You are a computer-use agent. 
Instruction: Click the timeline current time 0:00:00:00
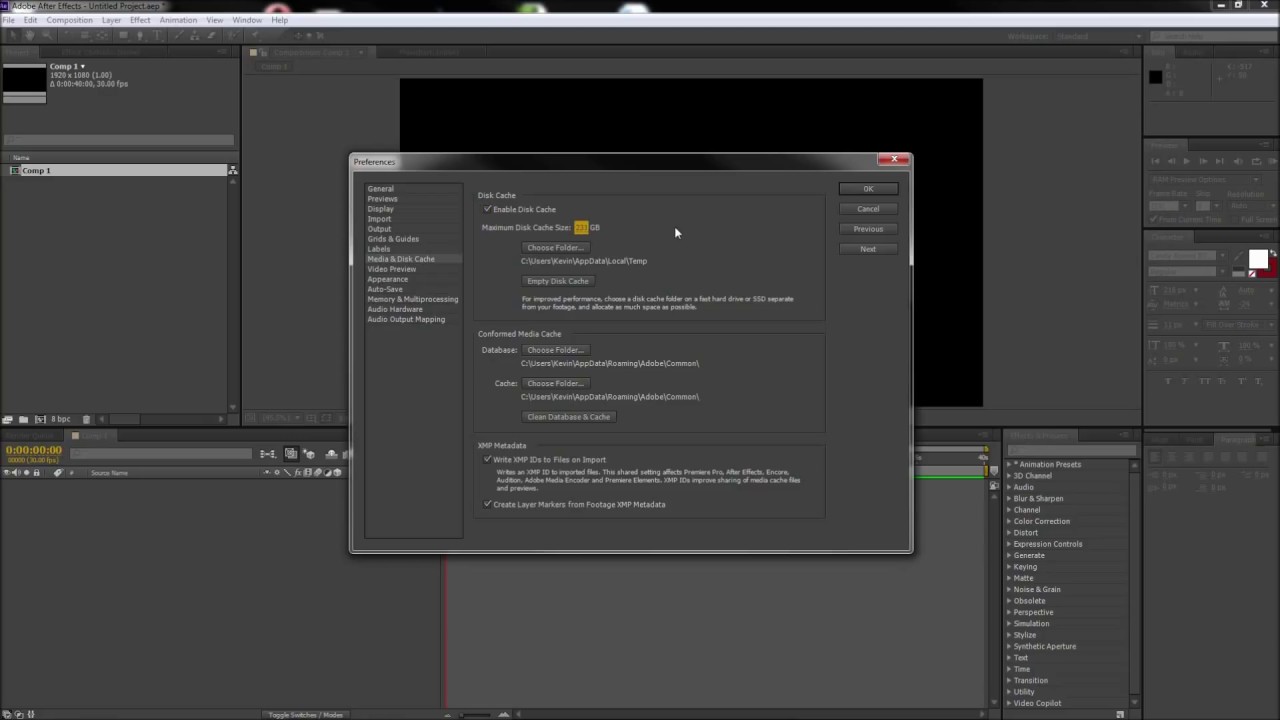pos(34,451)
